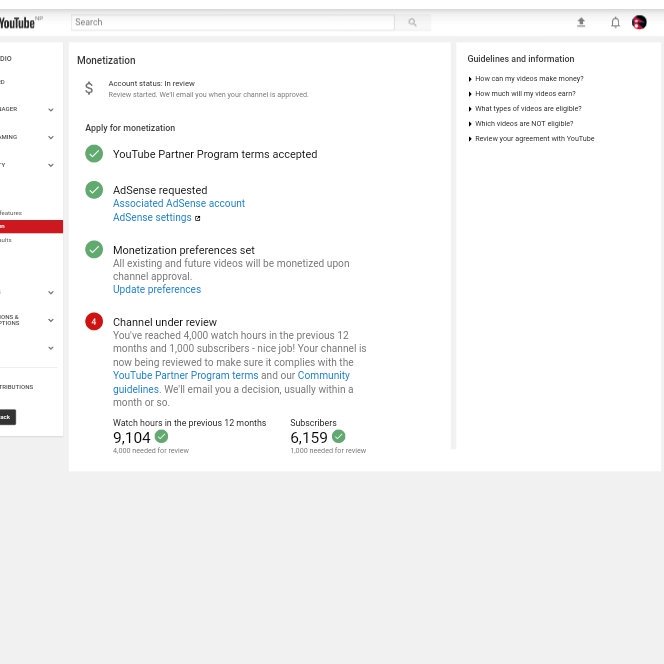Focus the Search input field
This screenshot has width=664, height=664.
(232, 22)
